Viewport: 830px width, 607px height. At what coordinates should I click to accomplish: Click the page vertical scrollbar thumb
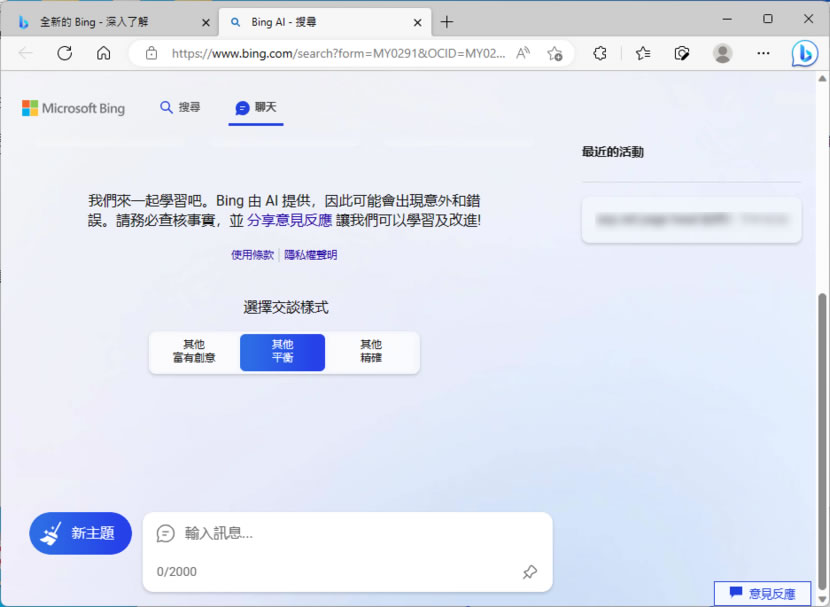(822, 442)
